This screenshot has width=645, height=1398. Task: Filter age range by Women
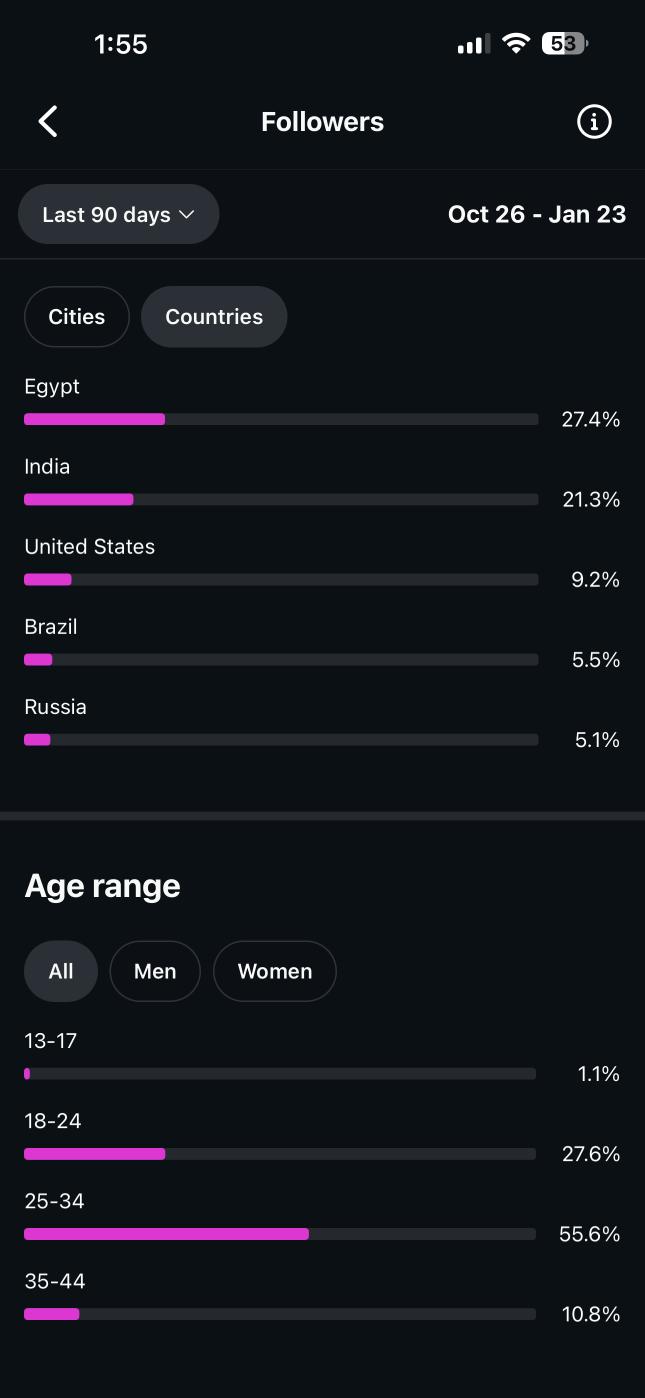click(275, 971)
